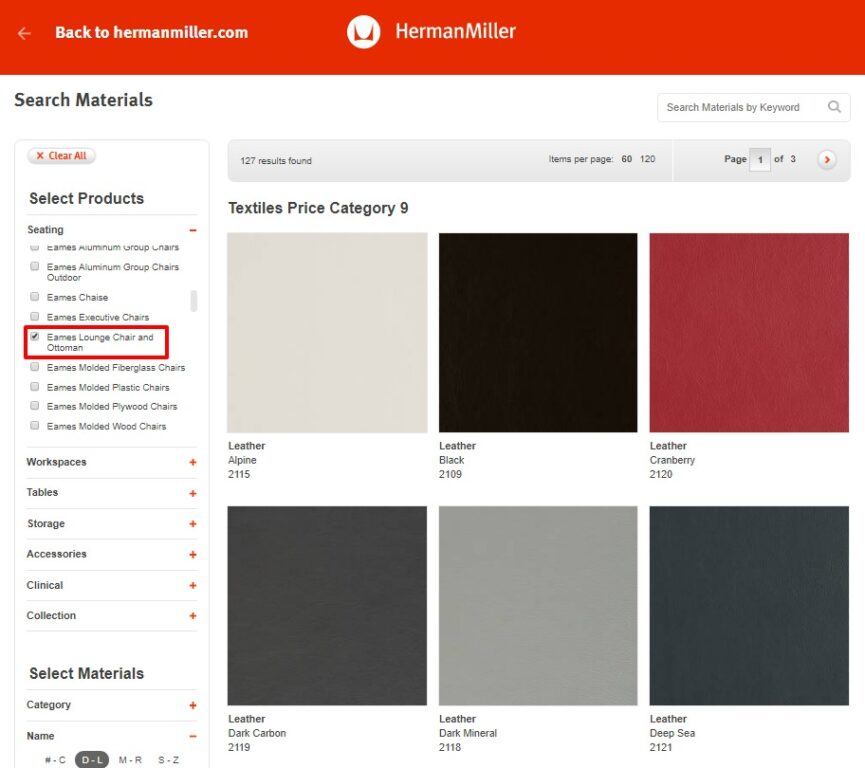865x768 pixels.
Task: Select the Dark Mineral leather swatch
Action: [x=538, y=606]
